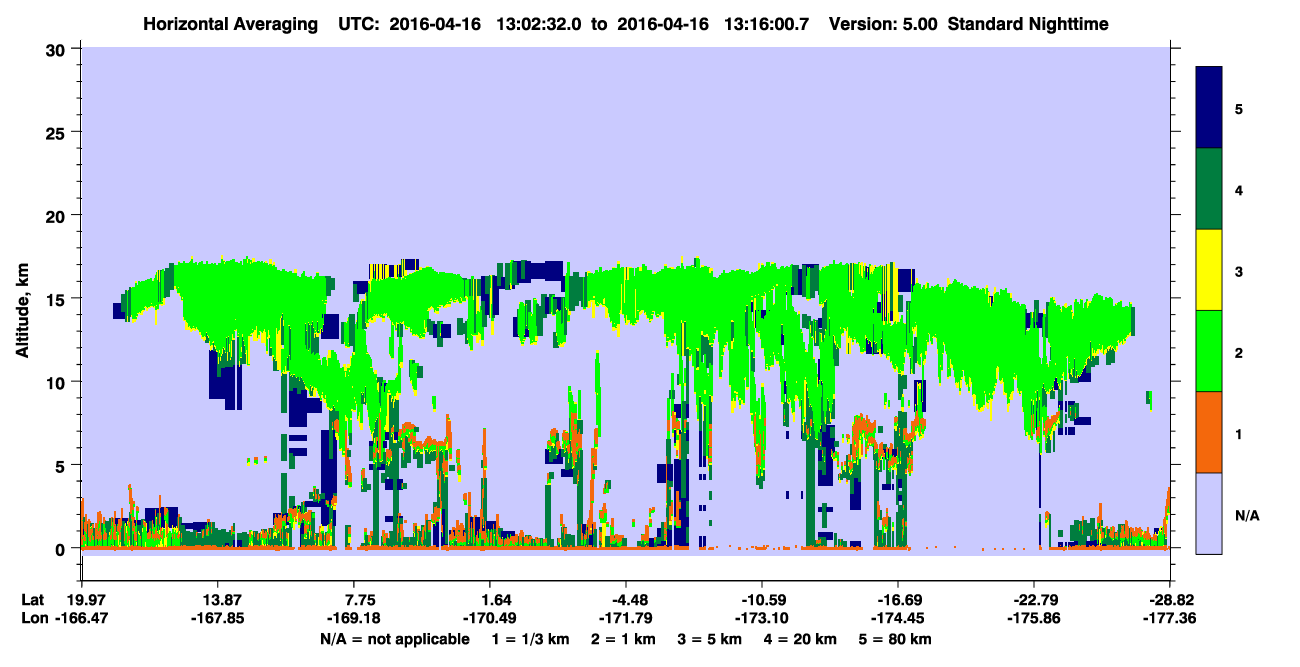Click latitude value -16.69

pyautogui.click(x=898, y=600)
